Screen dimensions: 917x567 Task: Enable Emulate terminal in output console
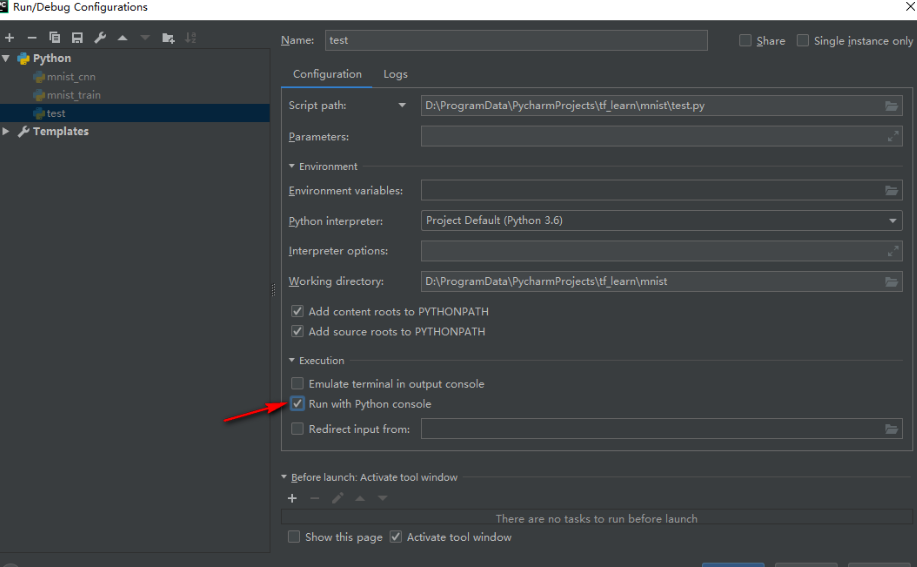(x=297, y=383)
